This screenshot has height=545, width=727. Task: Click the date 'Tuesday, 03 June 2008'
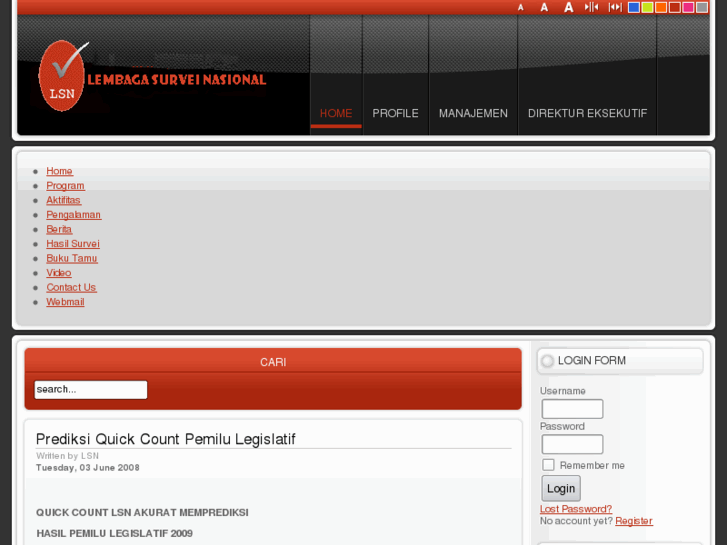pyautogui.click(x=88, y=468)
